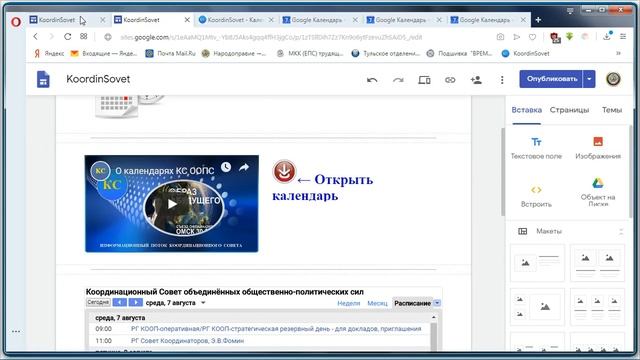The height and width of the screenshot is (360, 640).
Task: Open the Google account avatar
Action: point(613,79)
